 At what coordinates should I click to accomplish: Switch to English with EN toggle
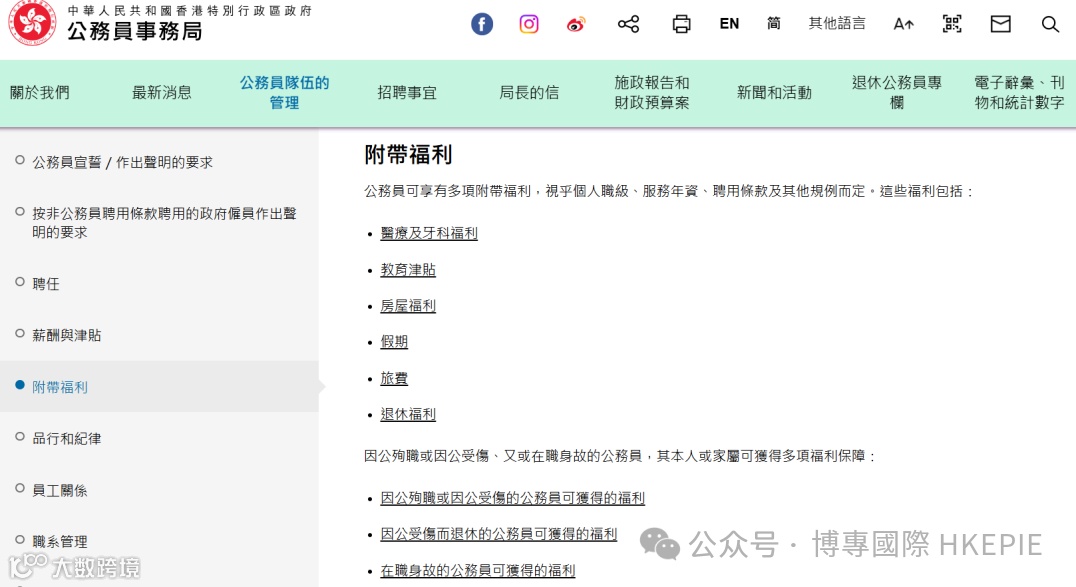coord(729,23)
